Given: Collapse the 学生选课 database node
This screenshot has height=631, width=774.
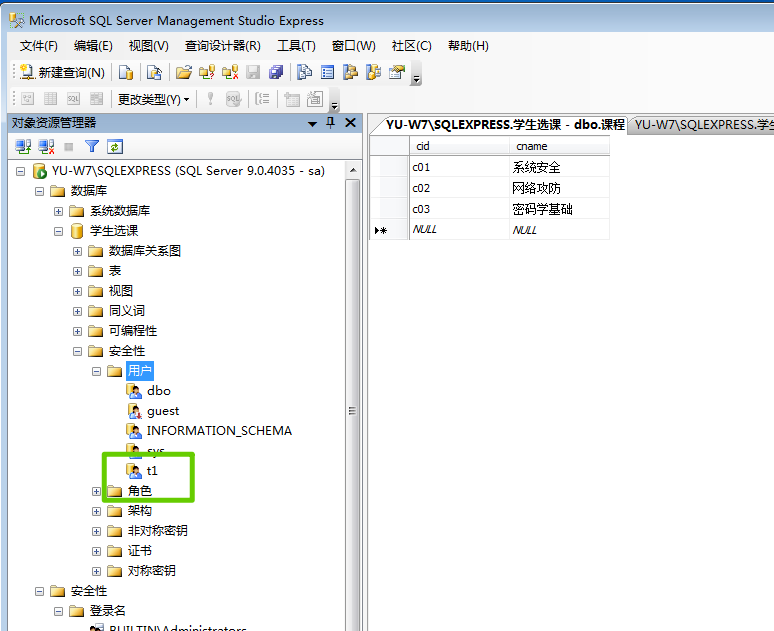Looking at the screenshot, I should [58, 231].
